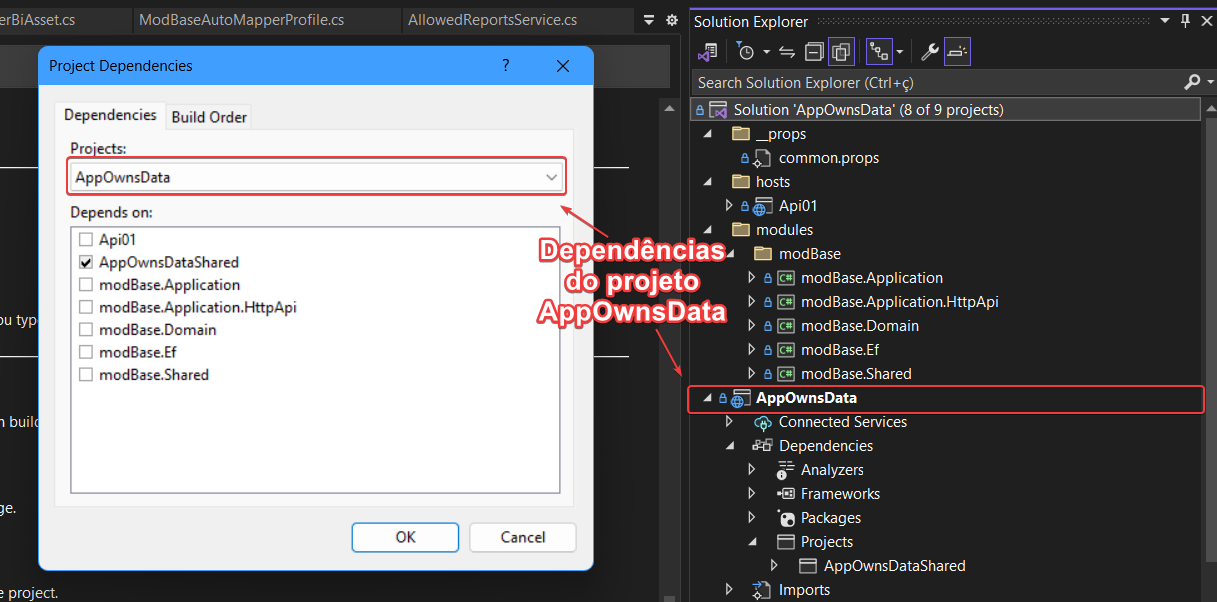Screen dimensions: 1217x602
Task: Activate the Pending Changes Filter icon
Action: tap(746, 51)
